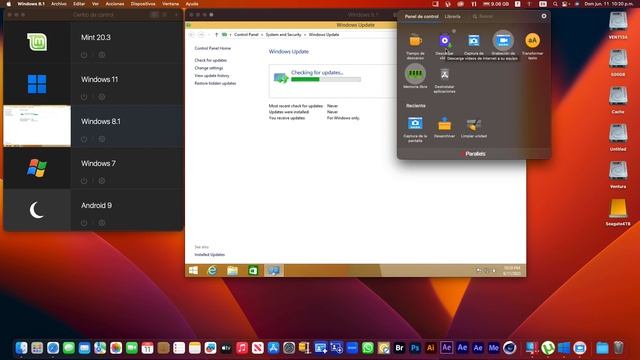Open the Desinstalar aplicaciones tool

[444, 74]
